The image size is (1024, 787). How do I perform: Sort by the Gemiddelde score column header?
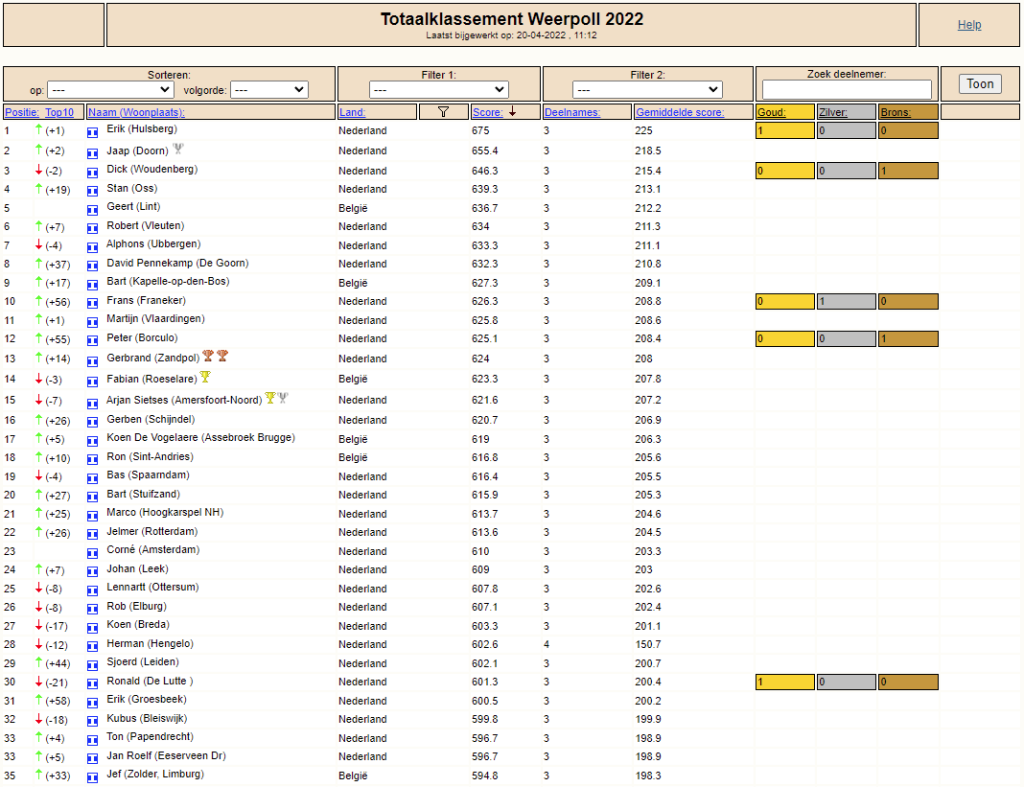pyautogui.click(x=680, y=112)
